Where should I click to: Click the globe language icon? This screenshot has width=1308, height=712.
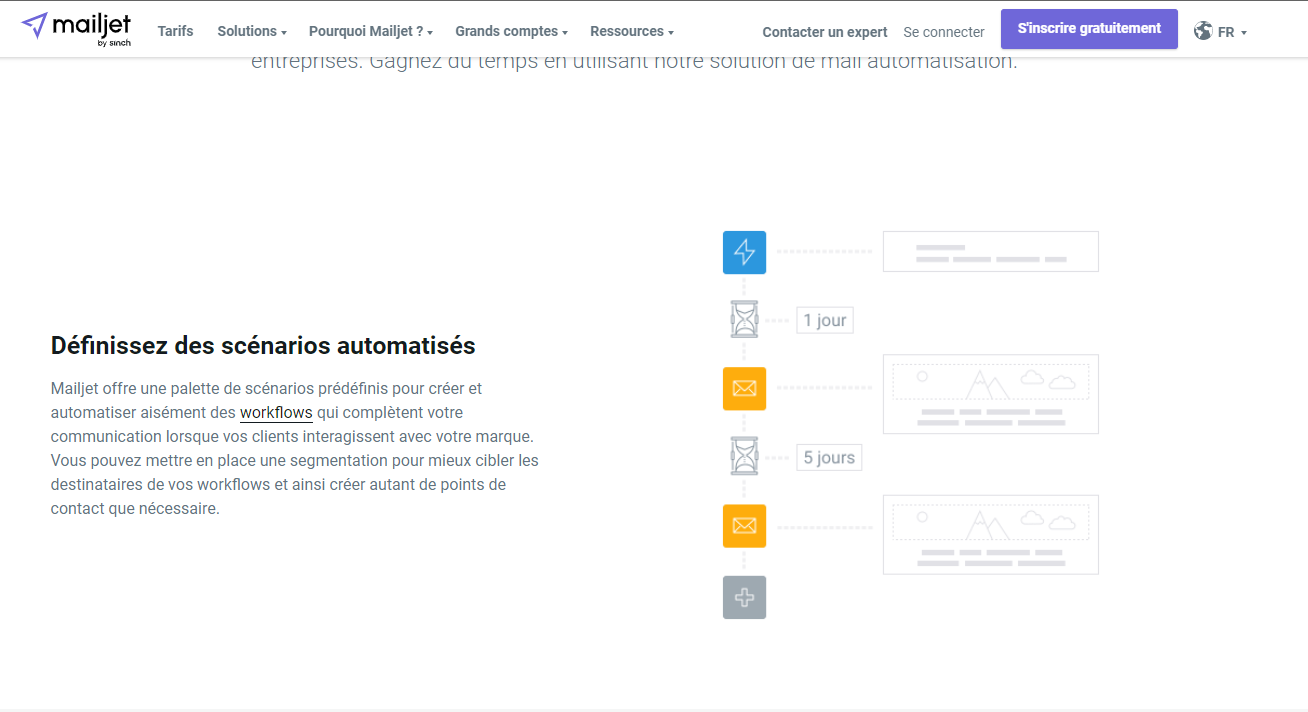[1203, 31]
